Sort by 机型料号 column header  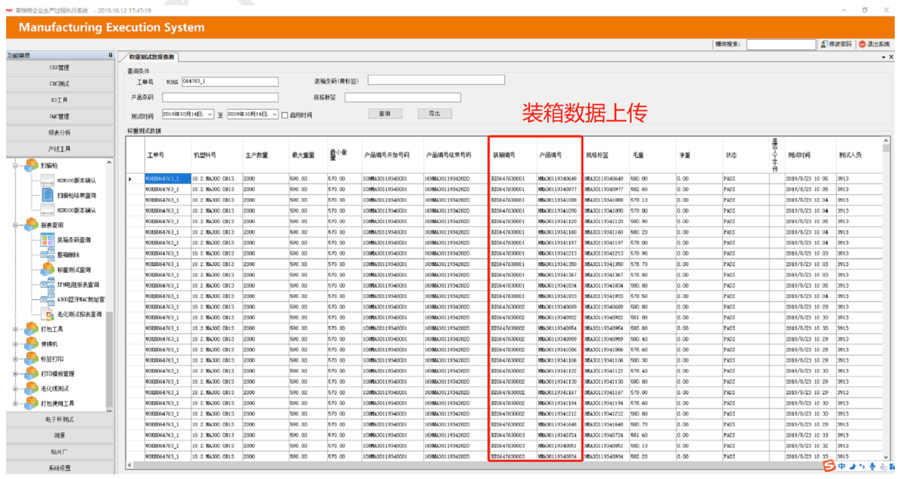point(216,155)
